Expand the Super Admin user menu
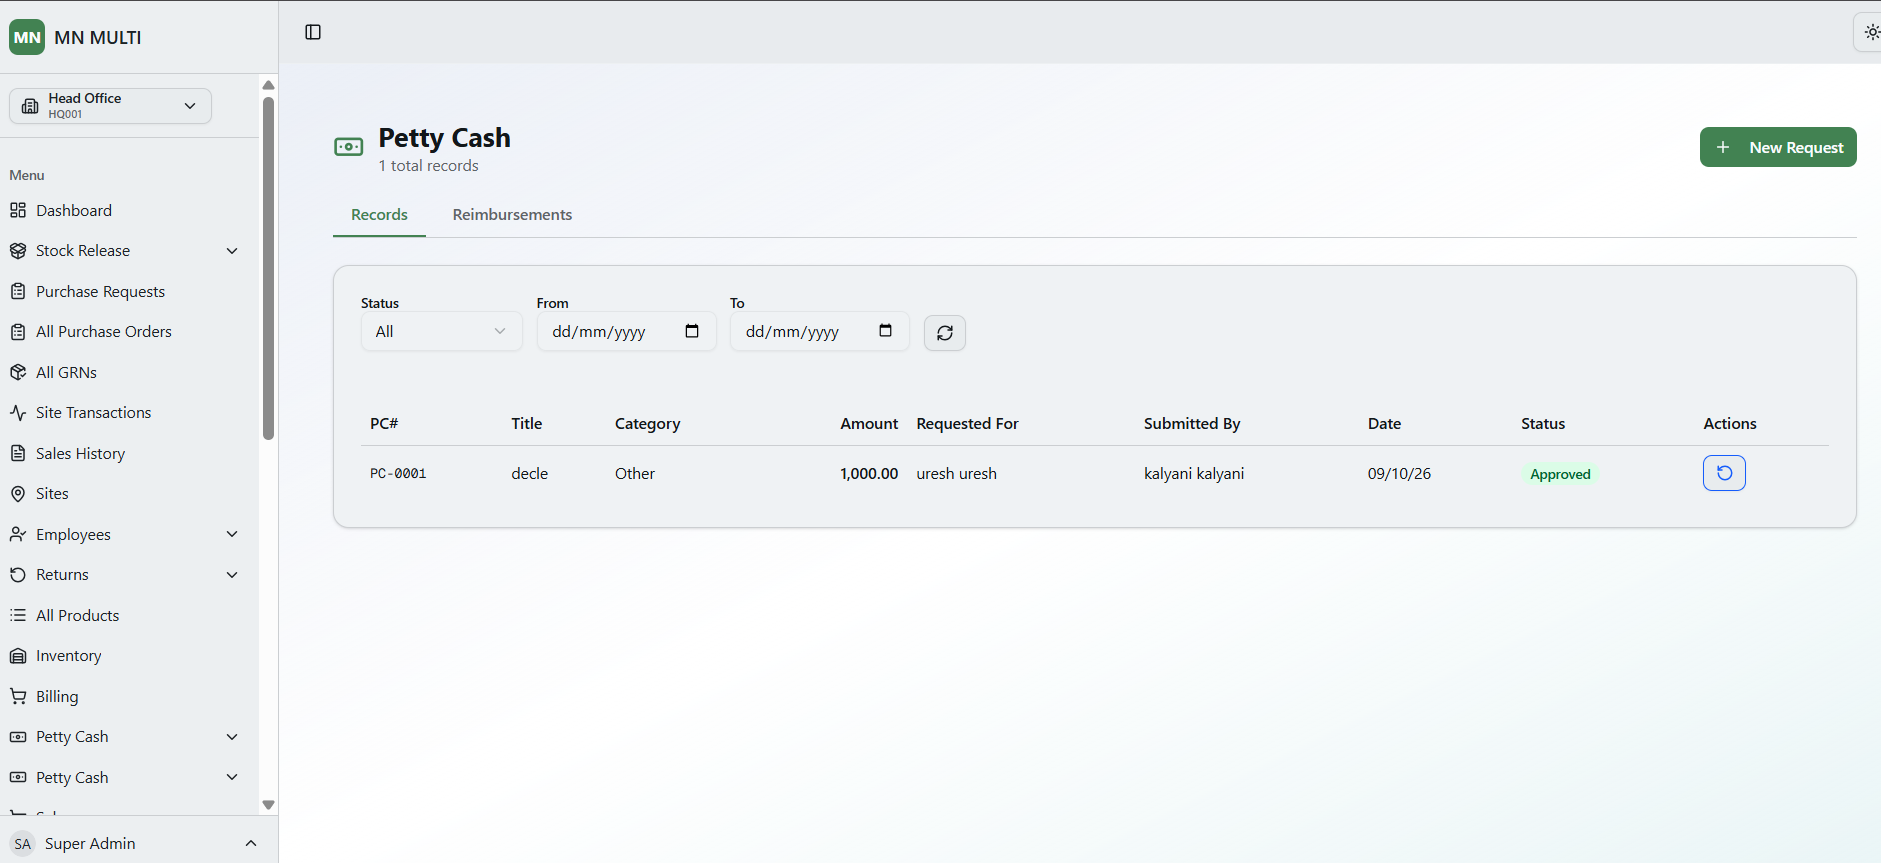Viewport: 1881px width, 863px height. coord(251,844)
